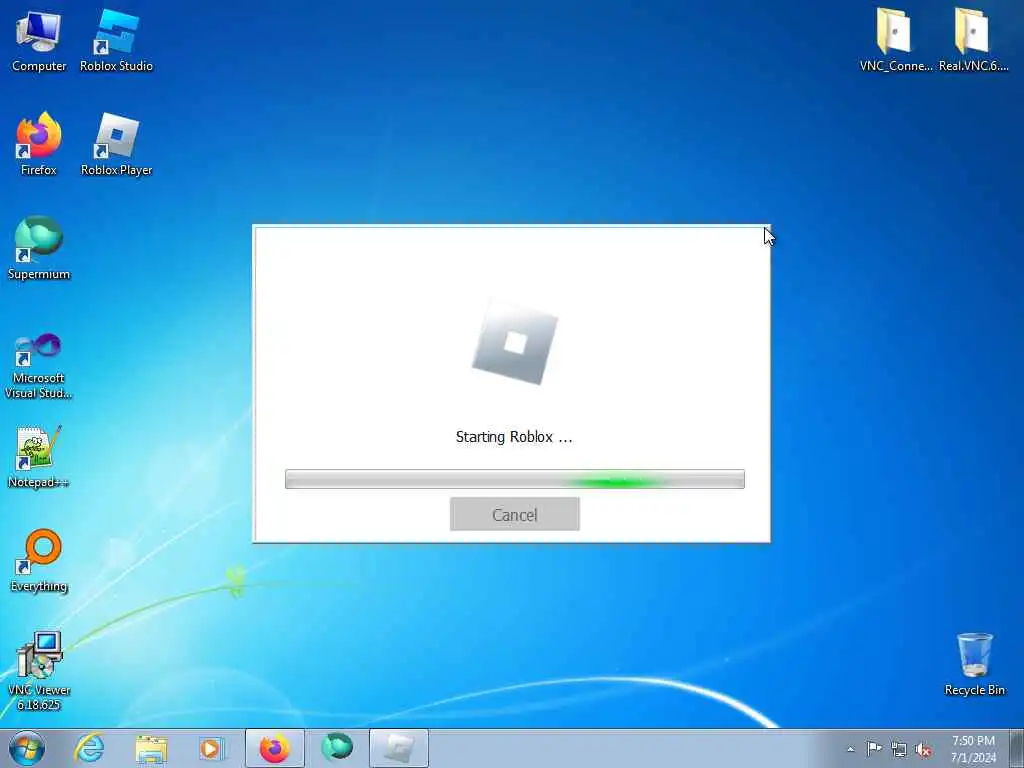This screenshot has height=768, width=1024.
Task: Click the 'Starting Roblox ...' status text
Action: tap(514, 437)
